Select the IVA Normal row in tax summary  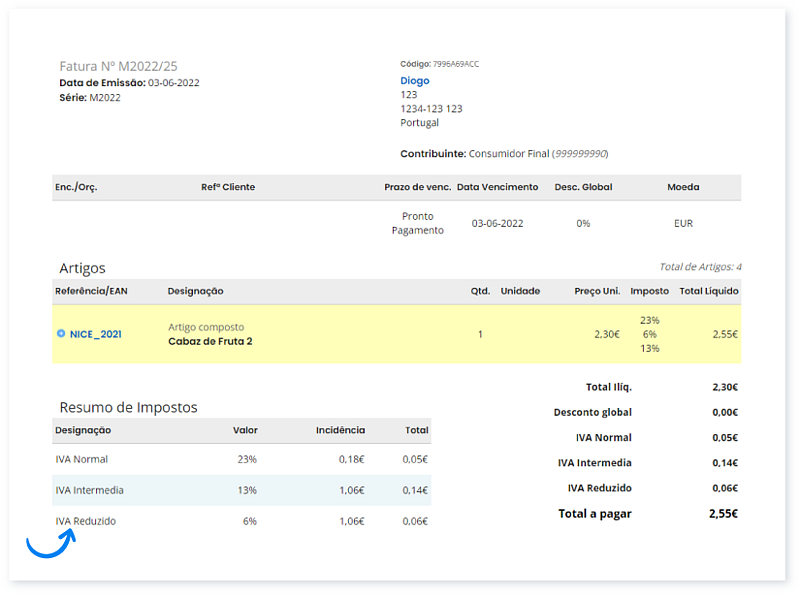(241, 460)
